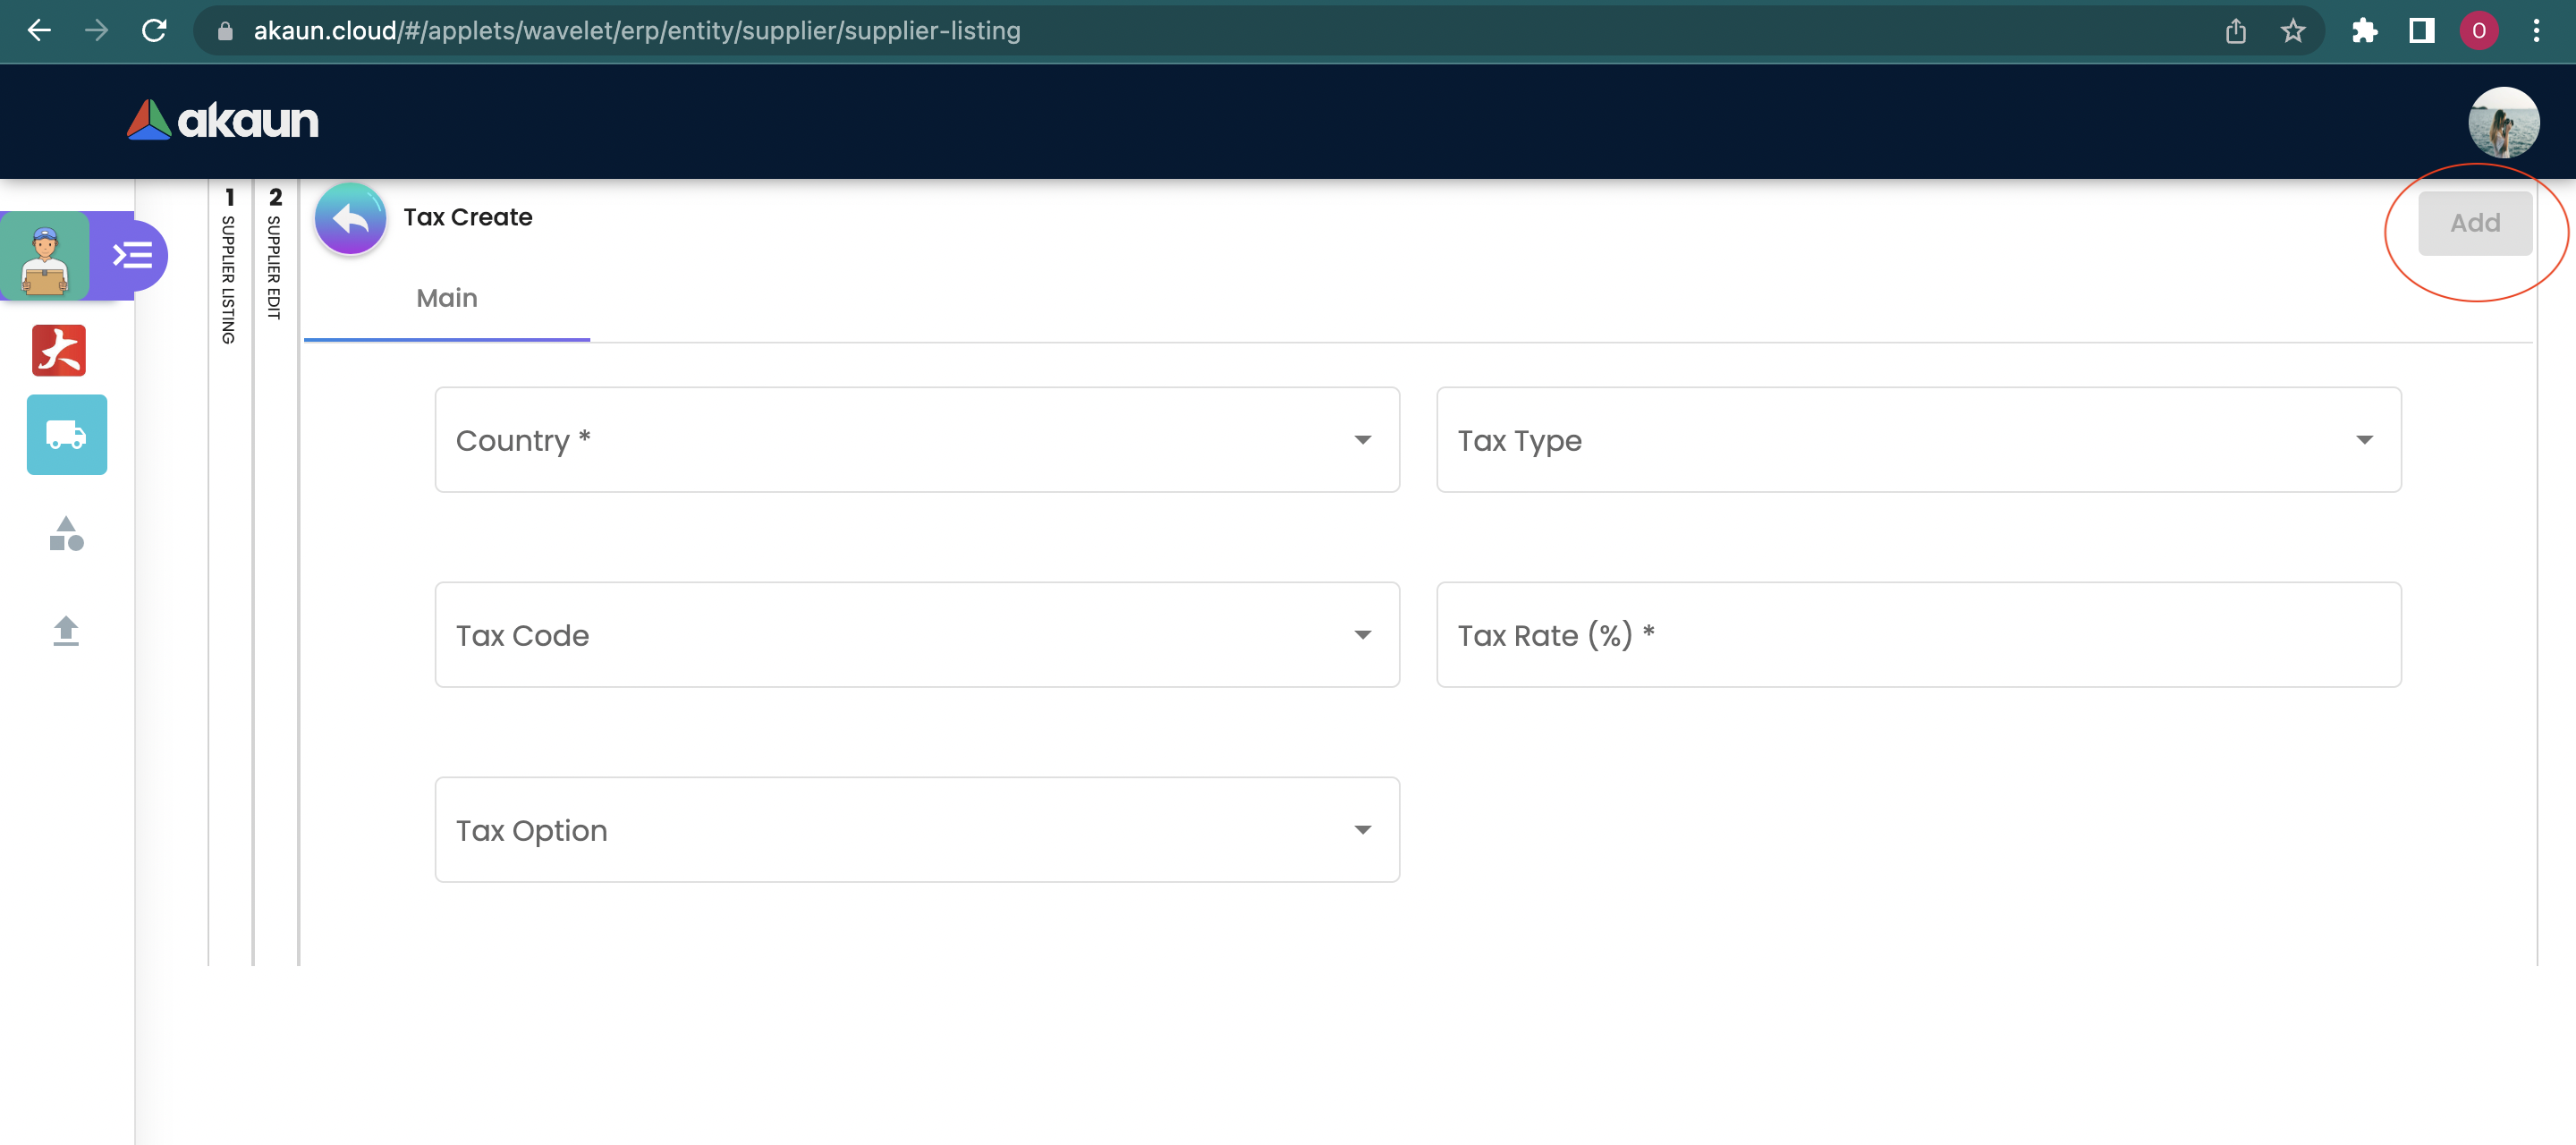Expand the Country dropdown
Image resolution: width=2576 pixels, height=1145 pixels.
[916, 440]
